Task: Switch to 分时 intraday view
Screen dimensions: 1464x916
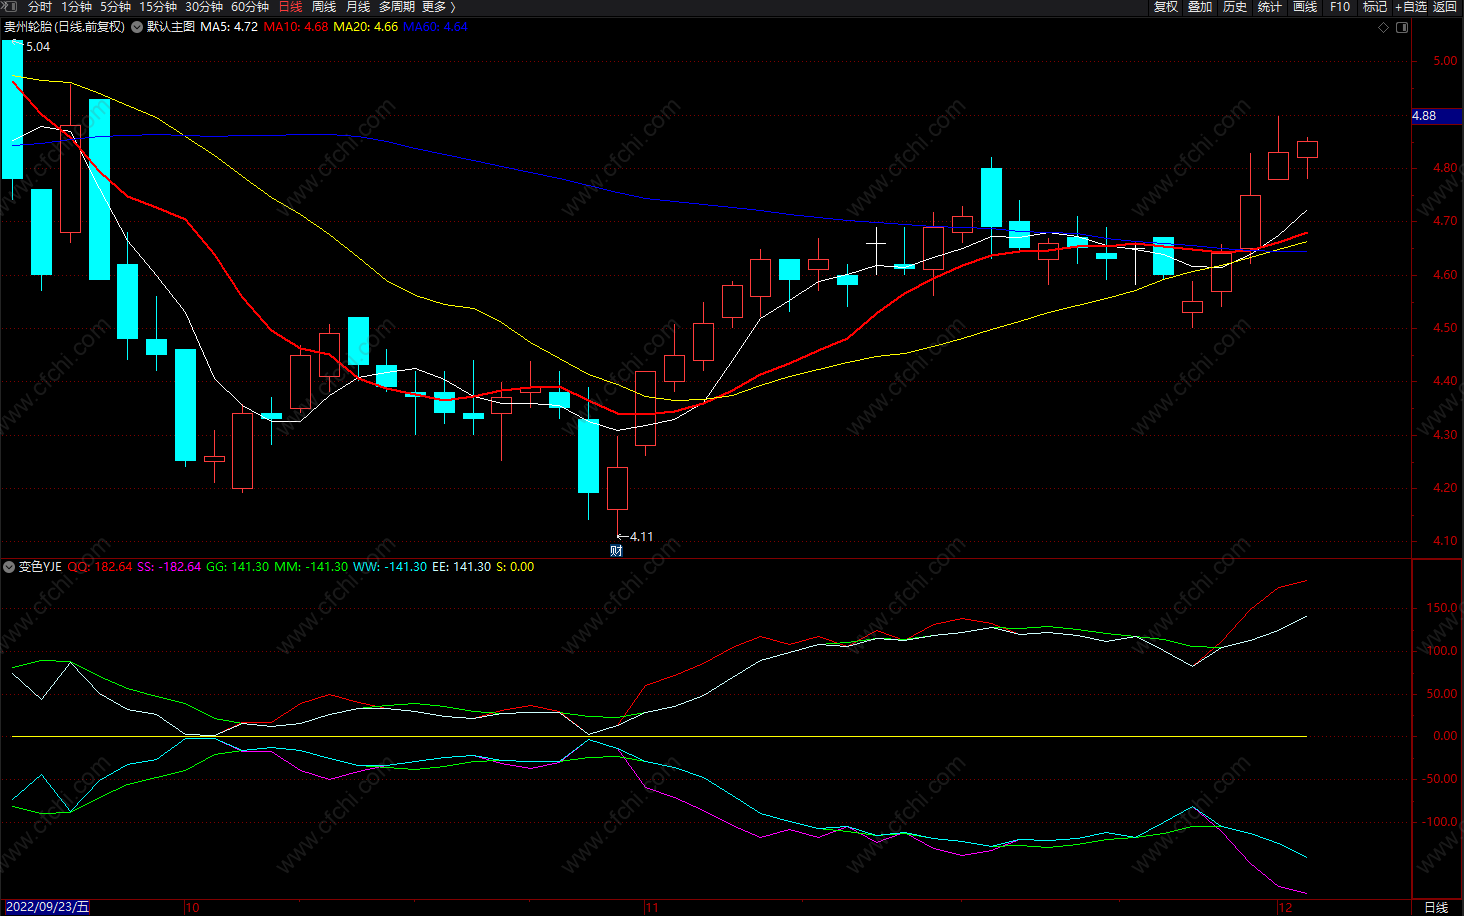Action: click(39, 7)
